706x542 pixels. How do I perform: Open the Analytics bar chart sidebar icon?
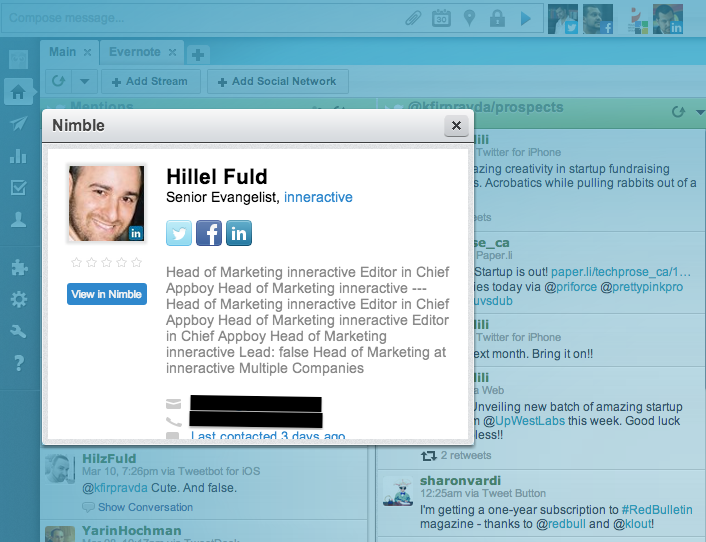point(18,156)
